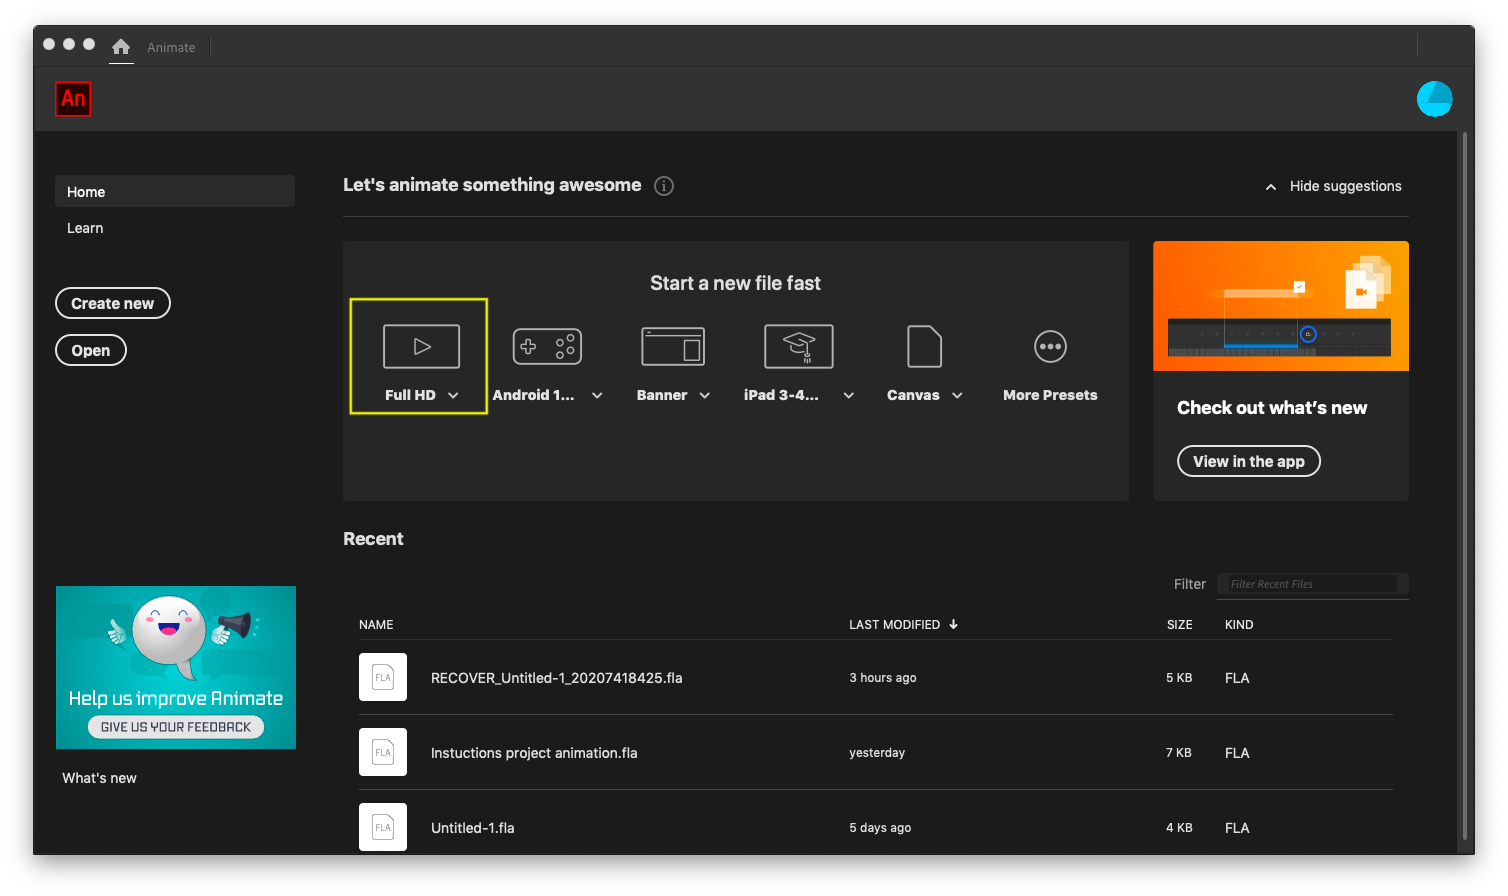This screenshot has width=1508, height=896.
Task: Click the Create new button
Action: pos(113,303)
